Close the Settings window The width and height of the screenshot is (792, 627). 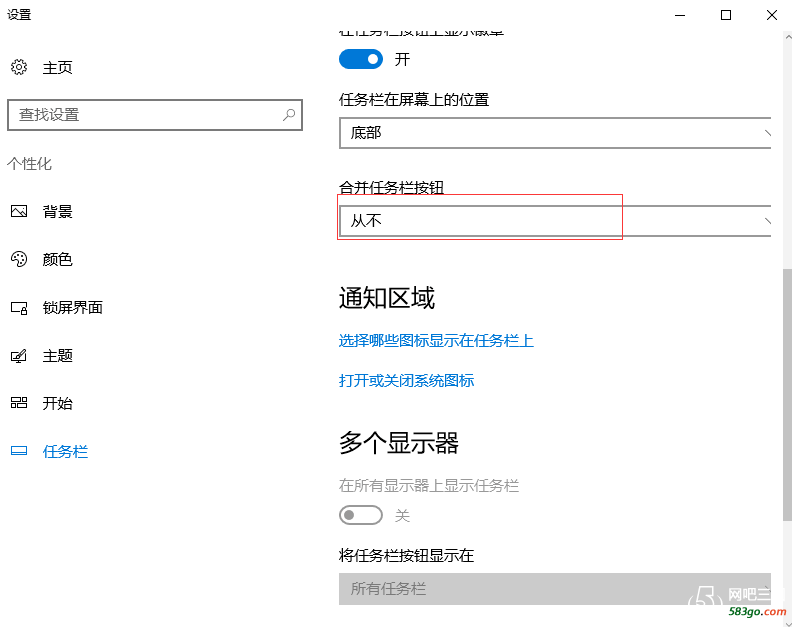[771, 15]
